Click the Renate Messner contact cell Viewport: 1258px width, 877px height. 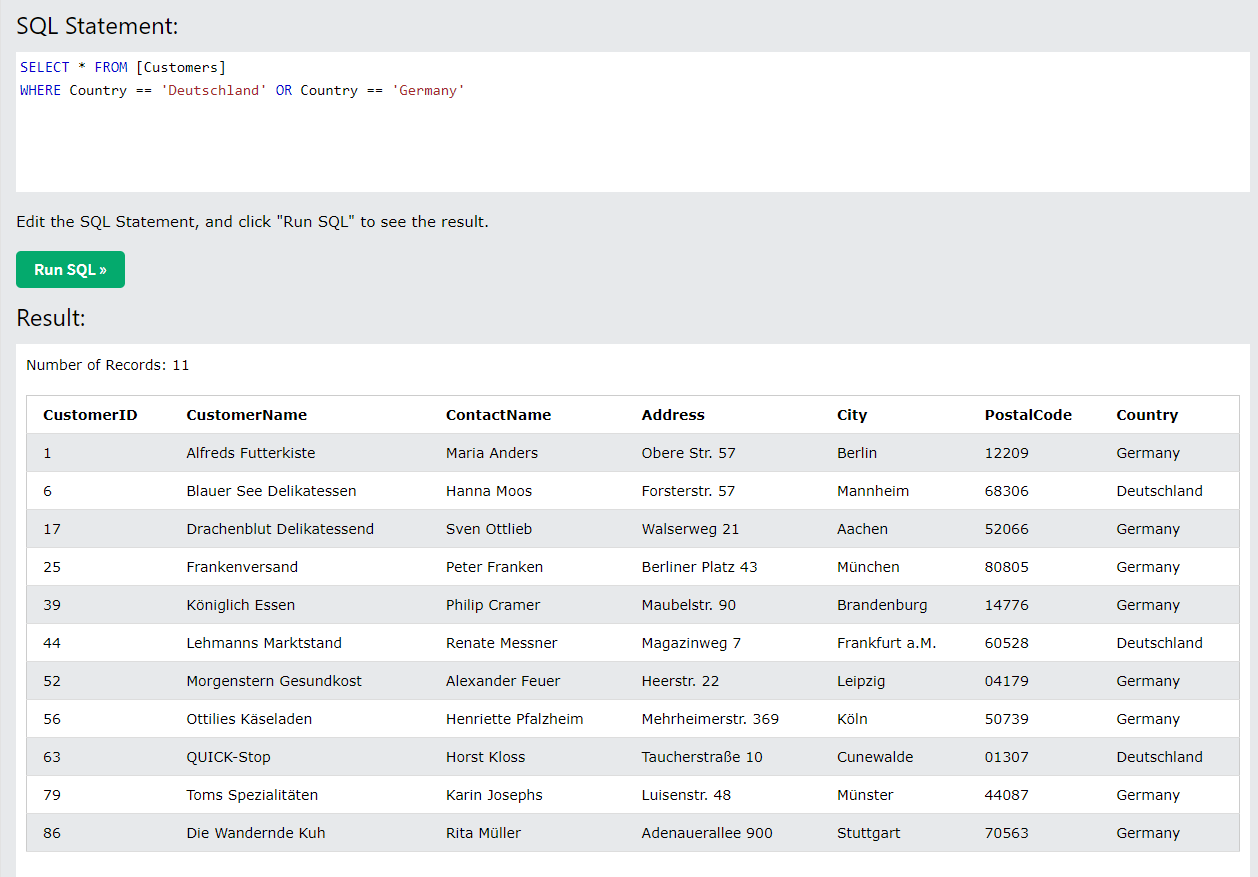502,643
